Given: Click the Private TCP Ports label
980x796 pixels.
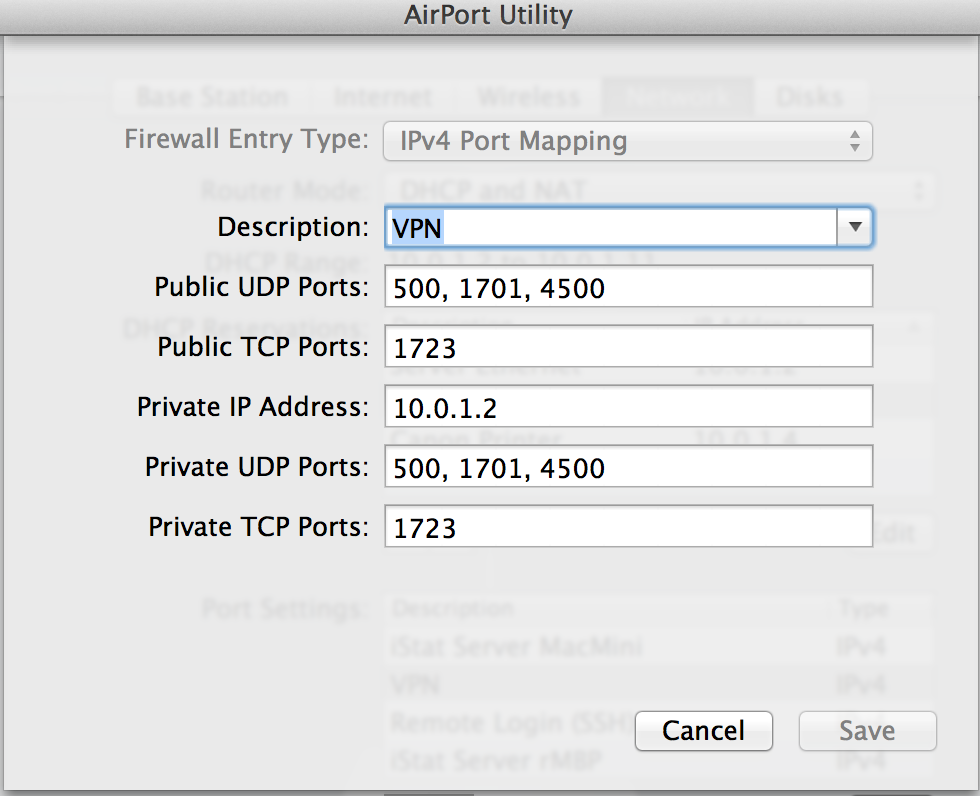Looking at the screenshot, I should [x=259, y=527].
